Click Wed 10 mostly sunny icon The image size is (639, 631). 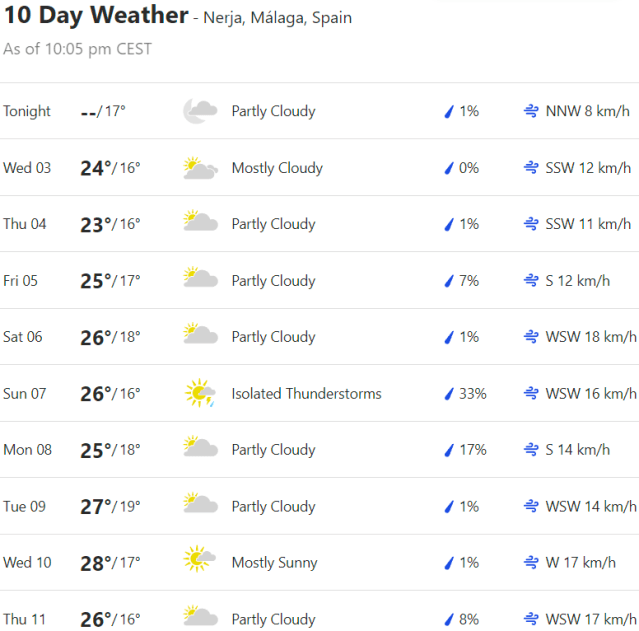coord(200,563)
